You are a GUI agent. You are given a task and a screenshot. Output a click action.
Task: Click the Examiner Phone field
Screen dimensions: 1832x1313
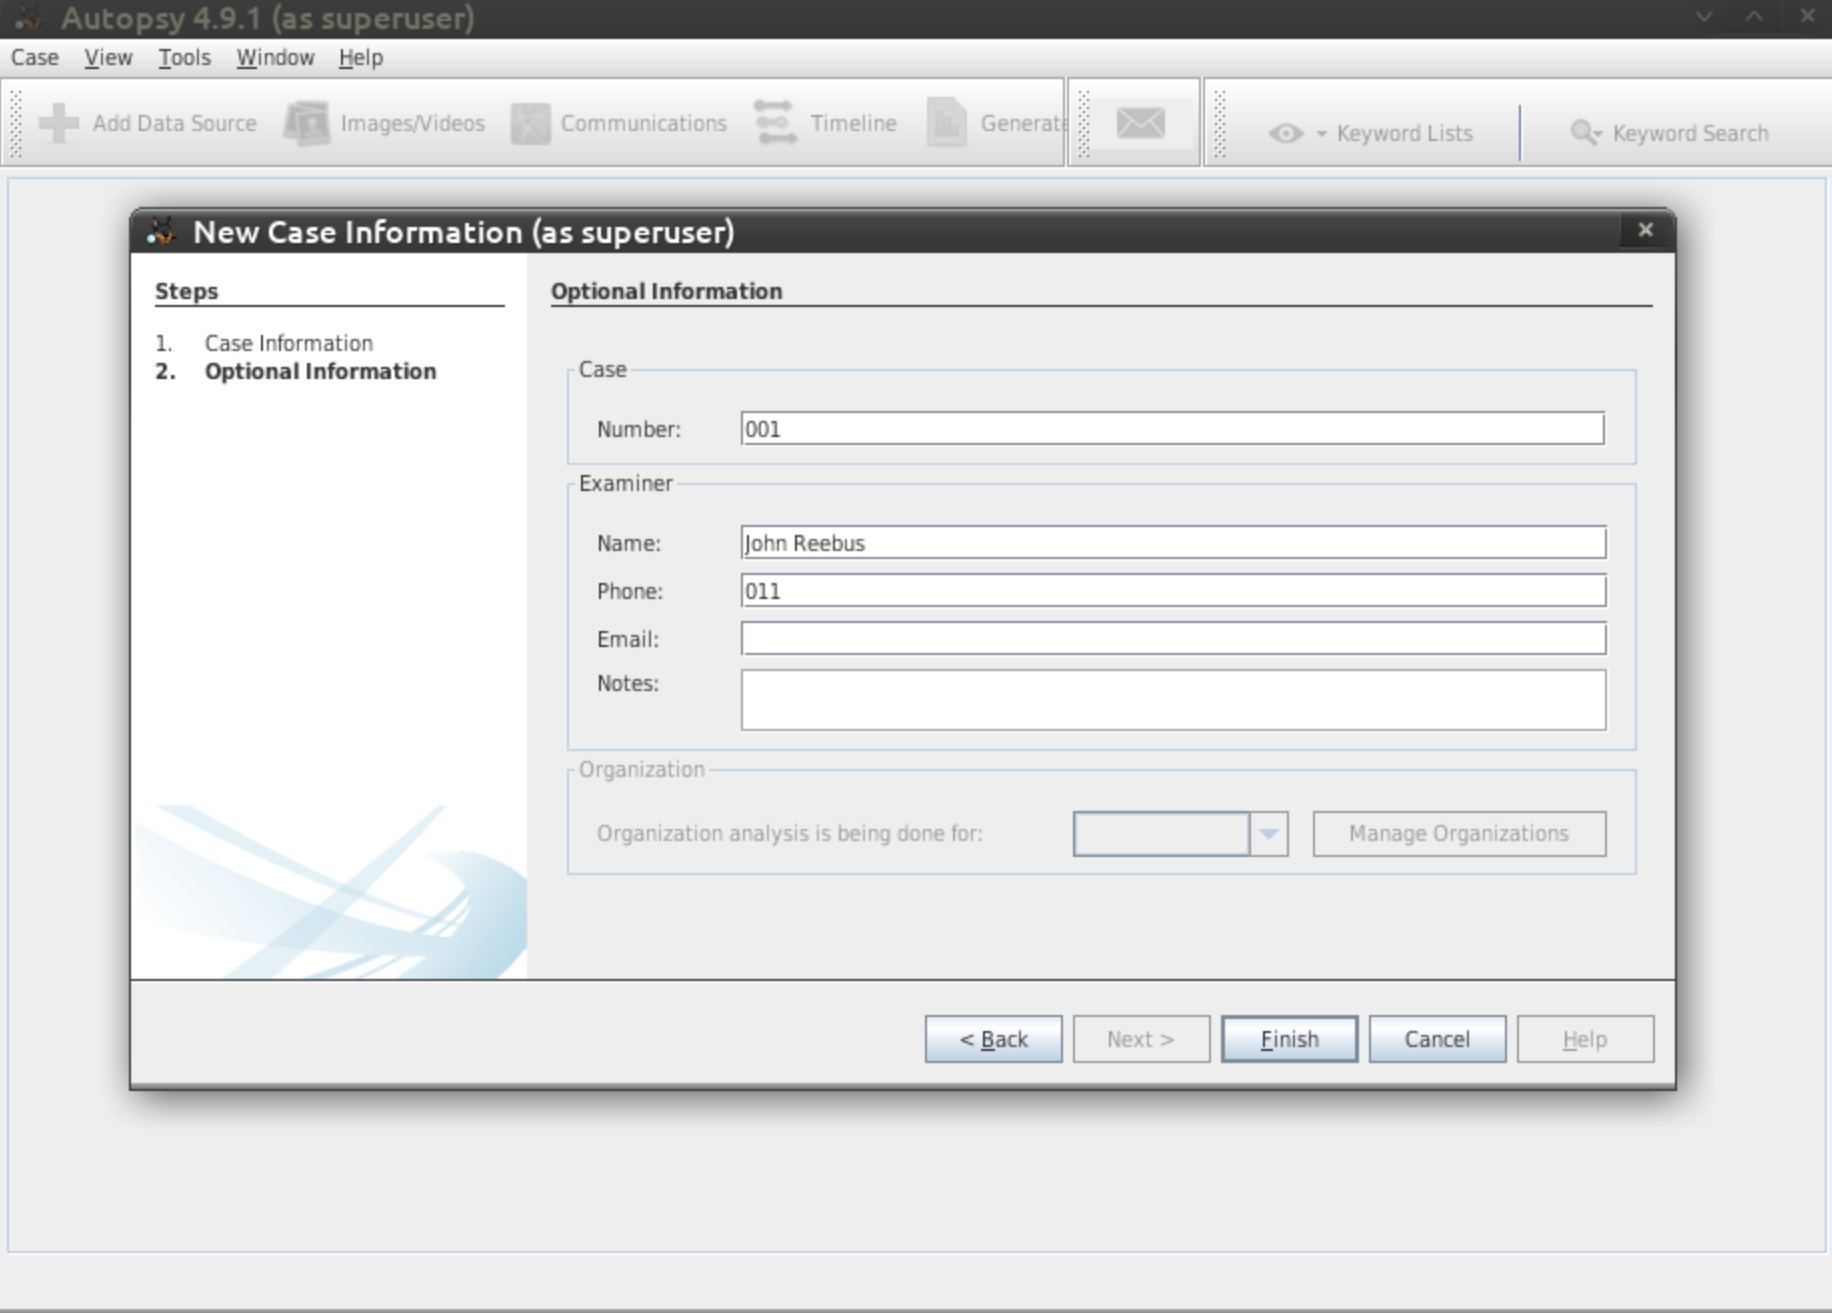[x=1173, y=590]
